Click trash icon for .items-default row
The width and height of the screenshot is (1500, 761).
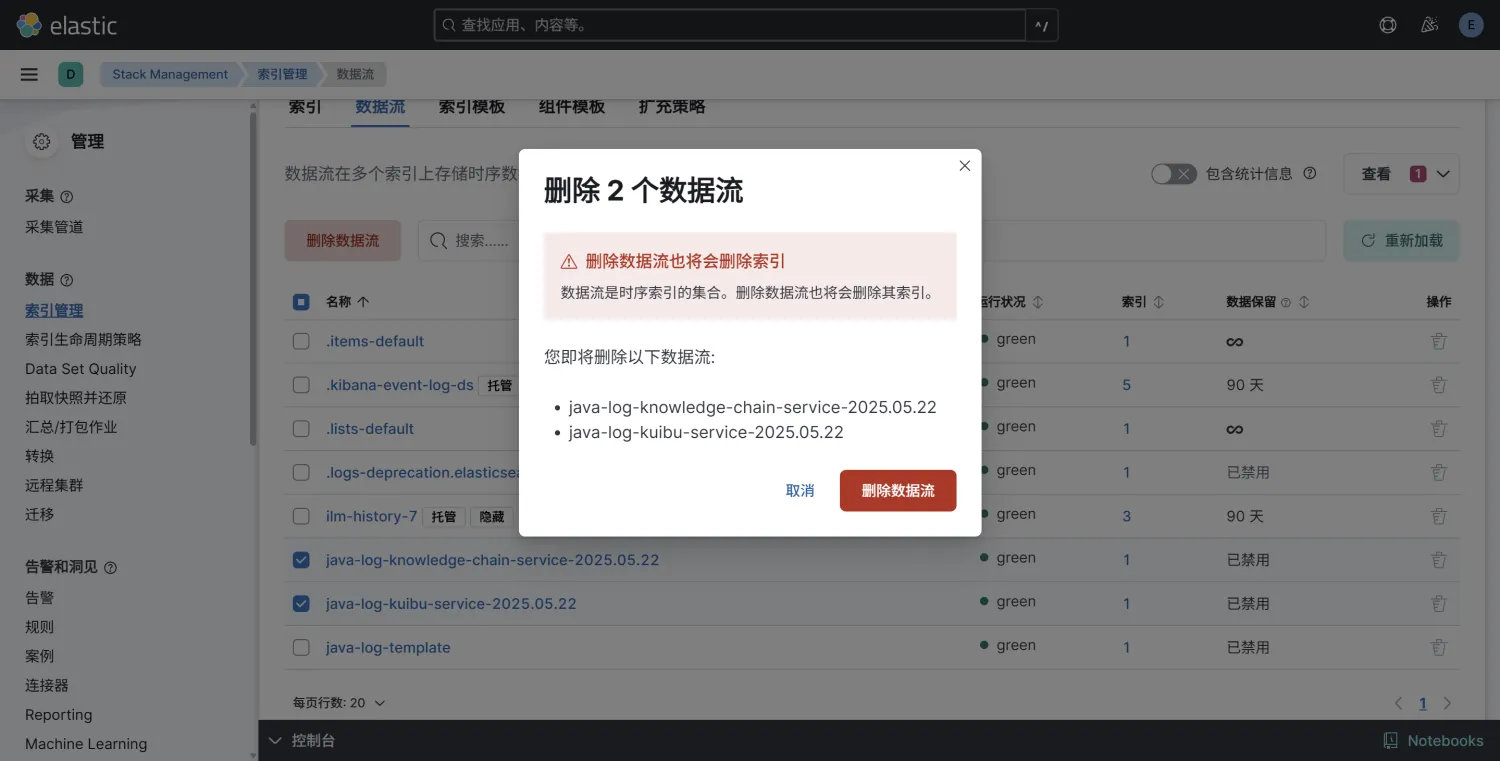(x=1438, y=341)
